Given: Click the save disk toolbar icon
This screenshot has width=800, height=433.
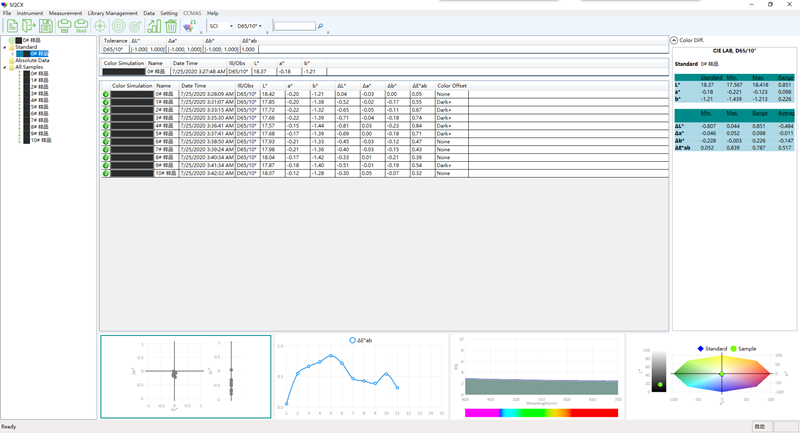Looking at the screenshot, I should click(x=46, y=26).
